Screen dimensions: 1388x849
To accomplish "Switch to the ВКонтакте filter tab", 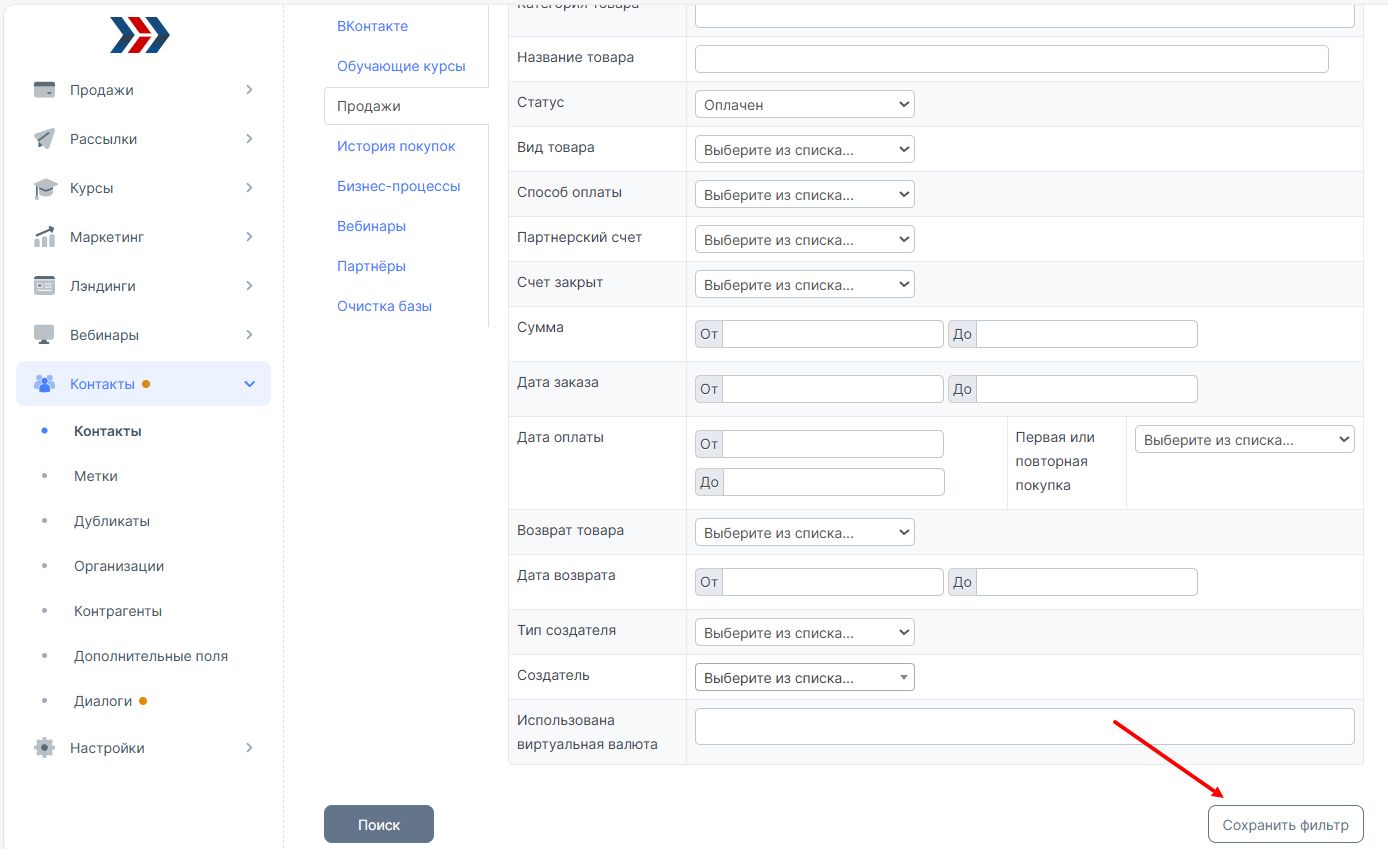I will click(x=373, y=26).
